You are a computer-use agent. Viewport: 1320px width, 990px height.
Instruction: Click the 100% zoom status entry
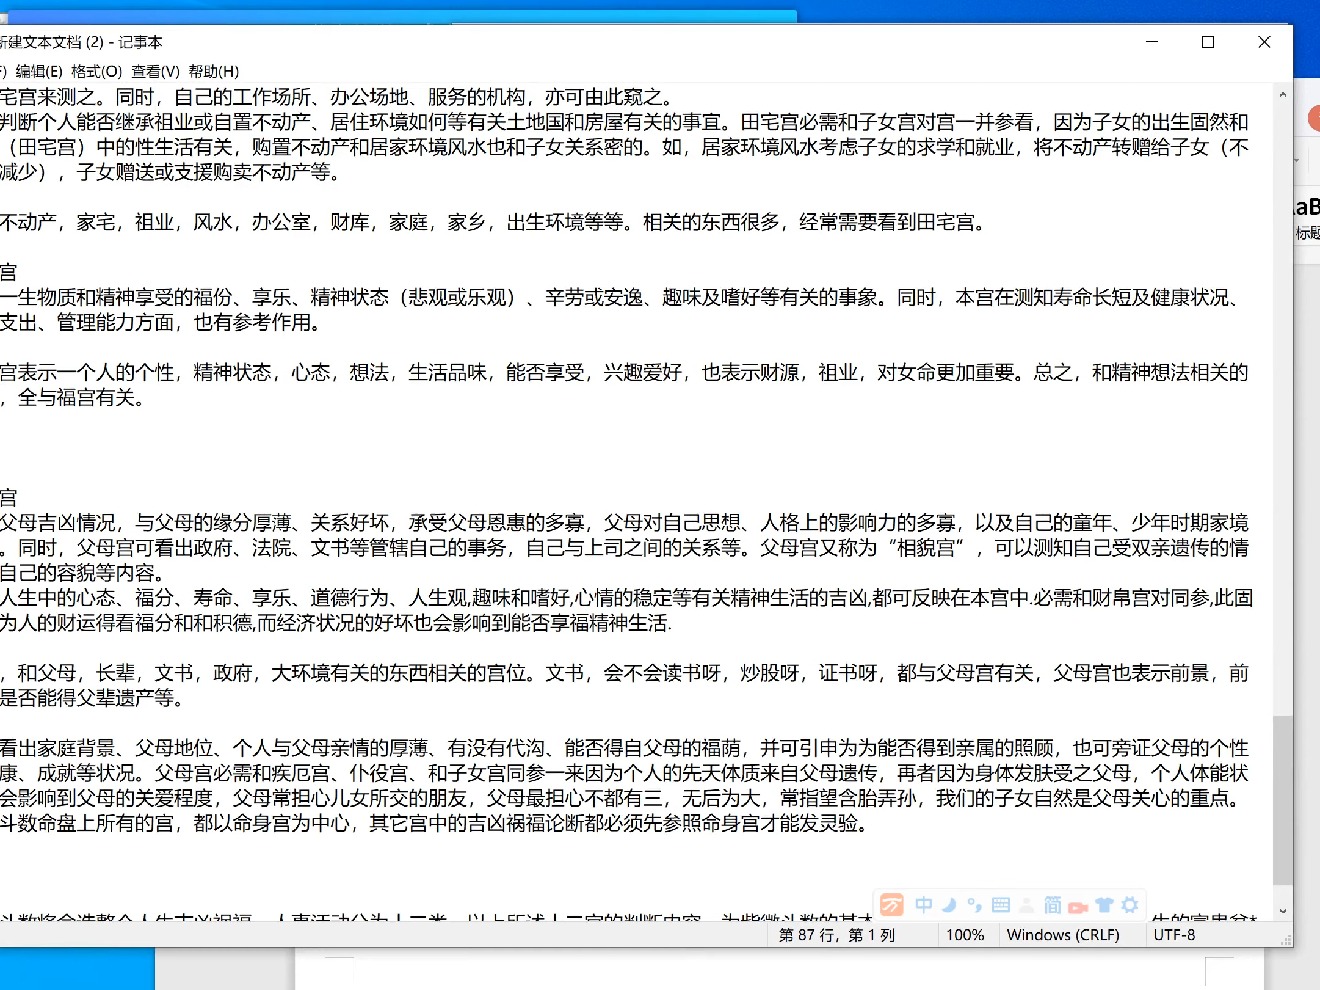(965, 935)
